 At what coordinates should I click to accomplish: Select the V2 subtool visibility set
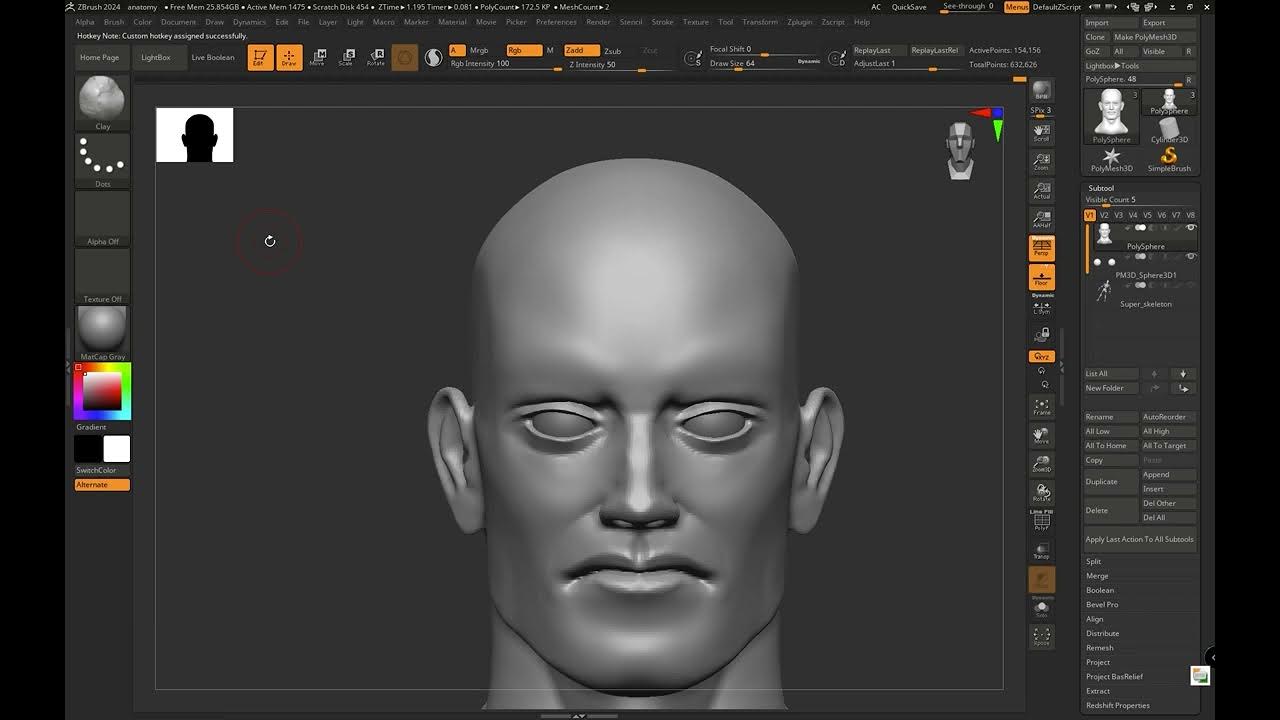[x=1104, y=215]
